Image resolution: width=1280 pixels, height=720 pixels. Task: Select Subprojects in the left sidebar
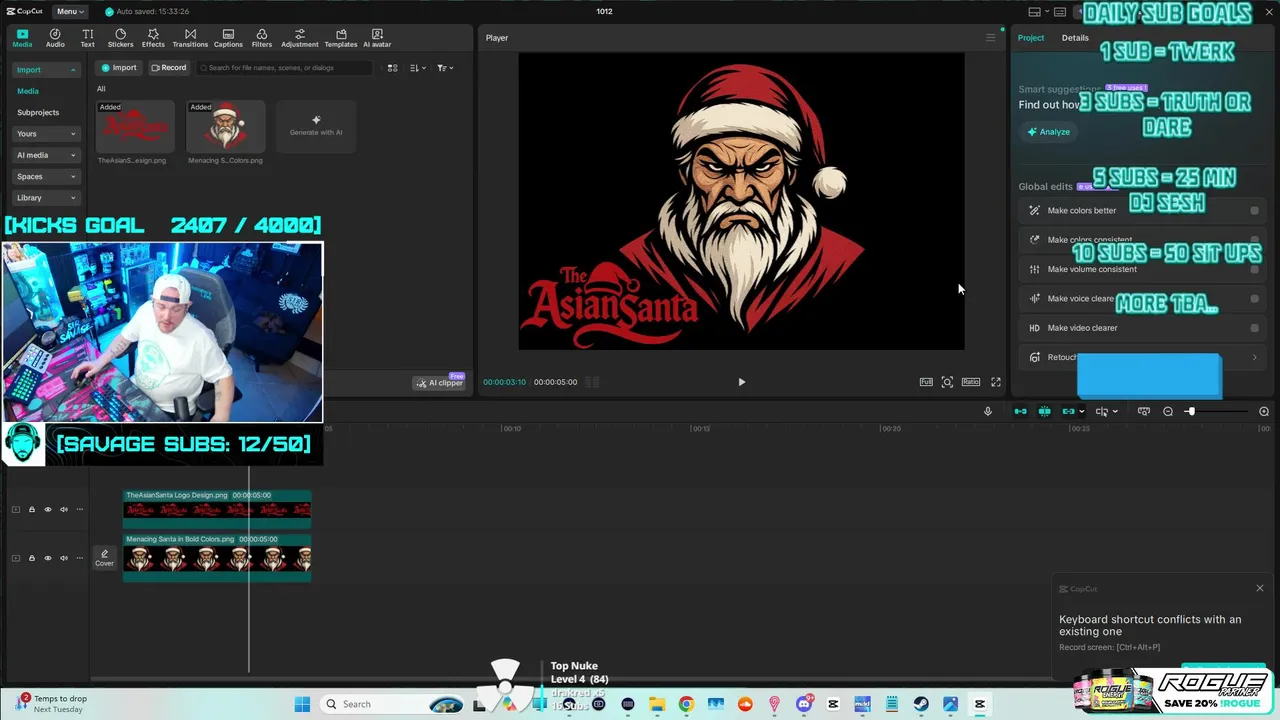tap(38, 112)
